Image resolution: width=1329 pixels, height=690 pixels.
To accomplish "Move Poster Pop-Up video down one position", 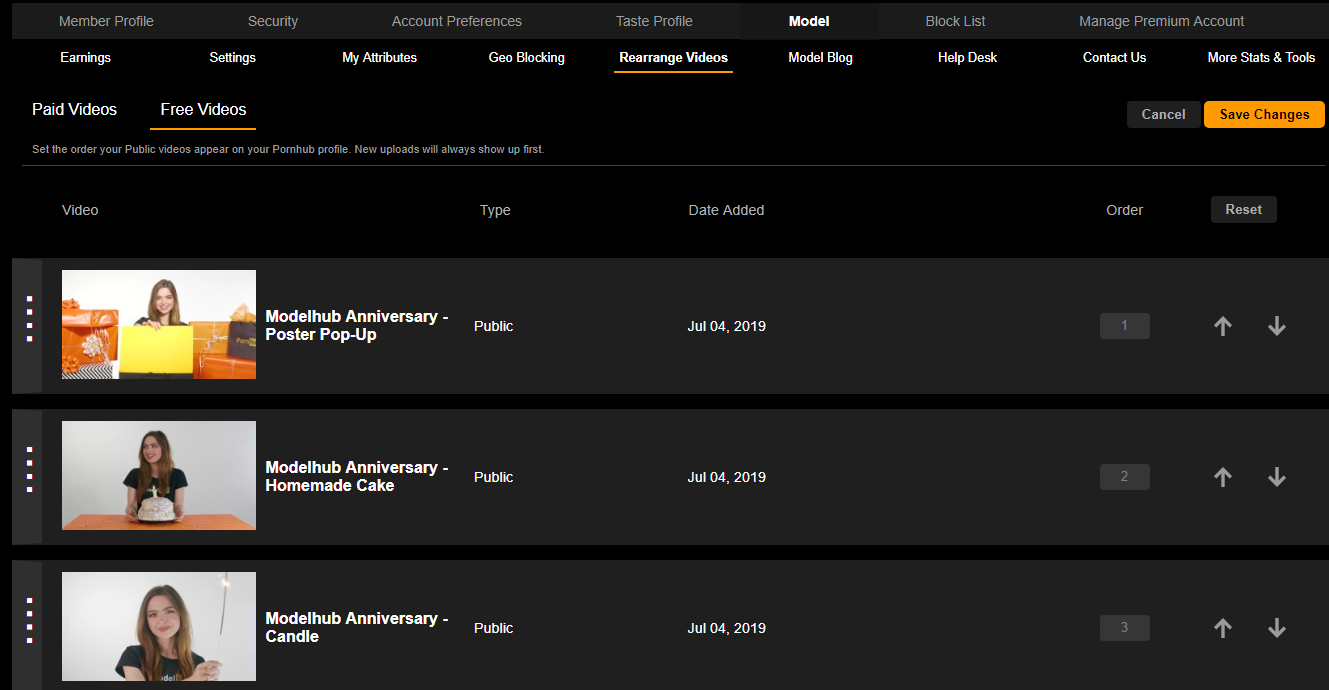I will 1276,326.
